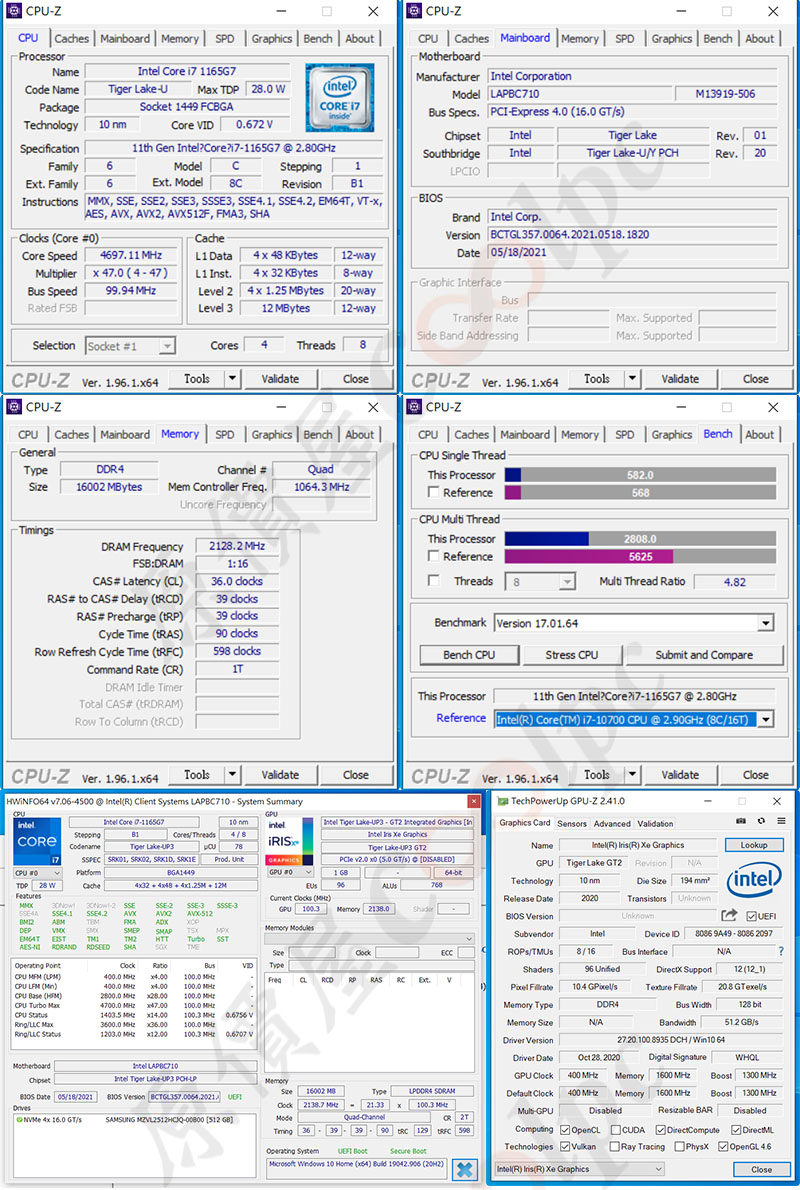Click the Name field in CPU-Z CPU tab
This screenshot has height=1190, width=800.
coord(187,71)
